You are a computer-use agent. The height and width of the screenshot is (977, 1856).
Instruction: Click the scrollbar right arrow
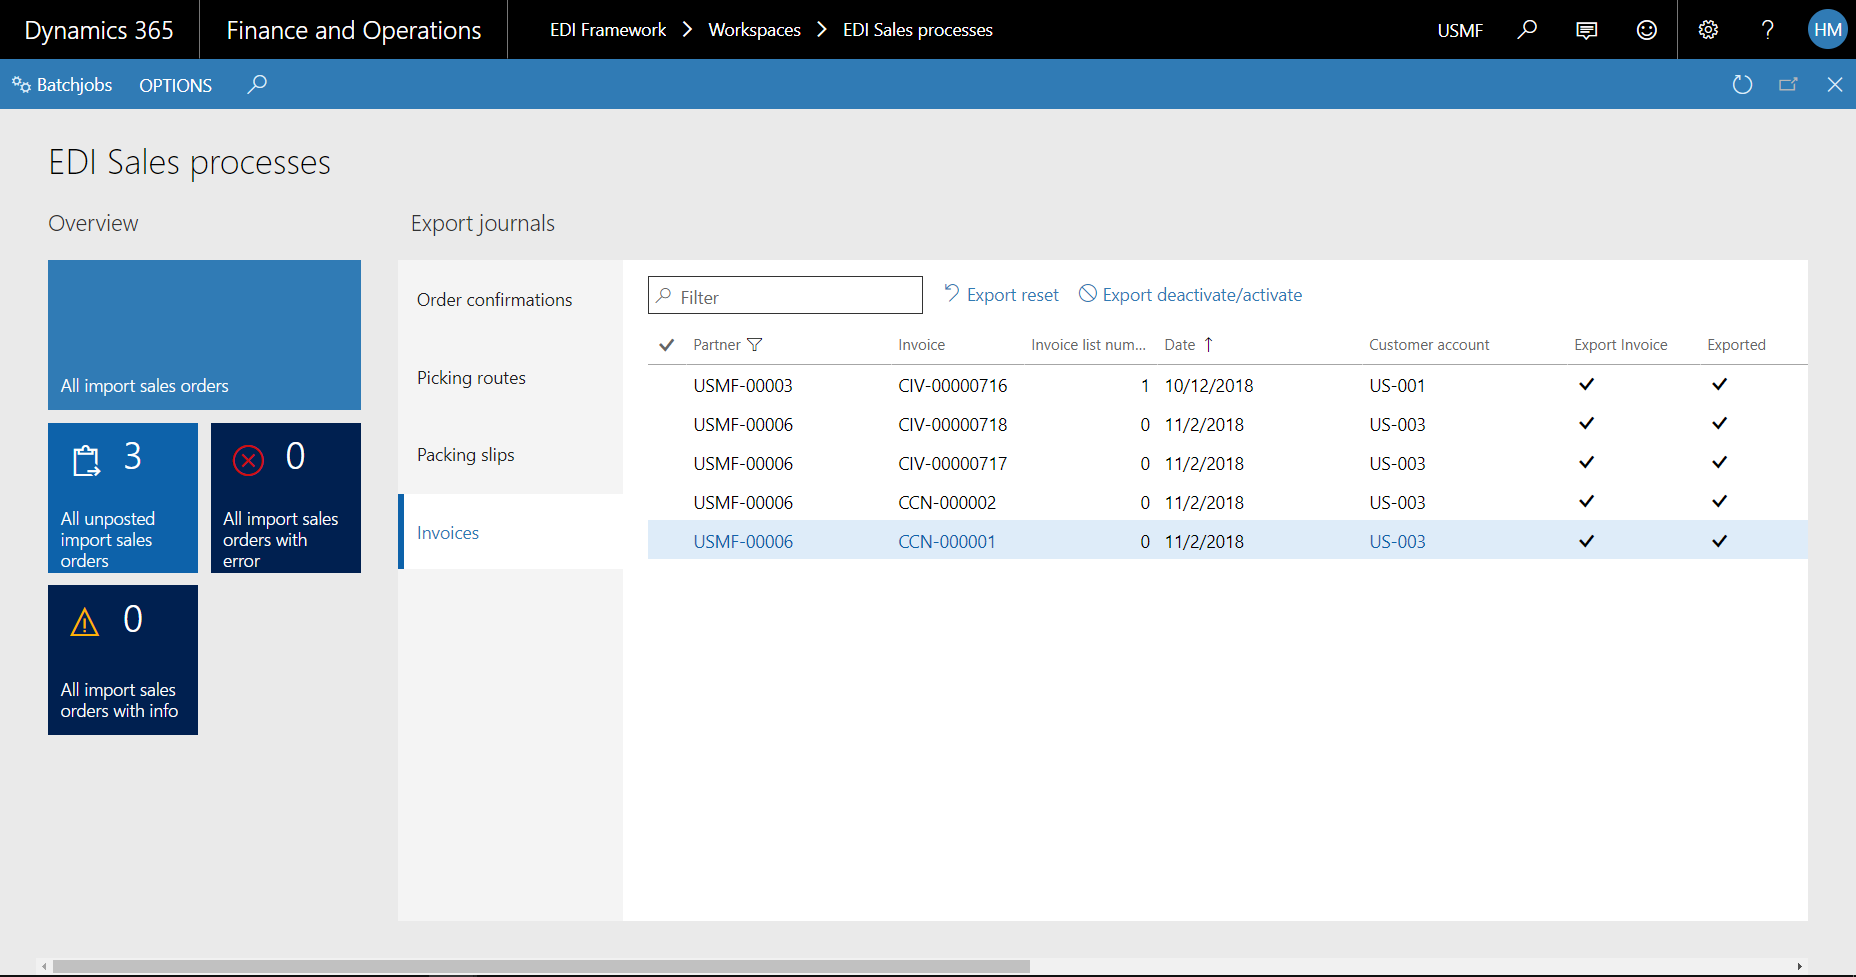click(1800, 966)
